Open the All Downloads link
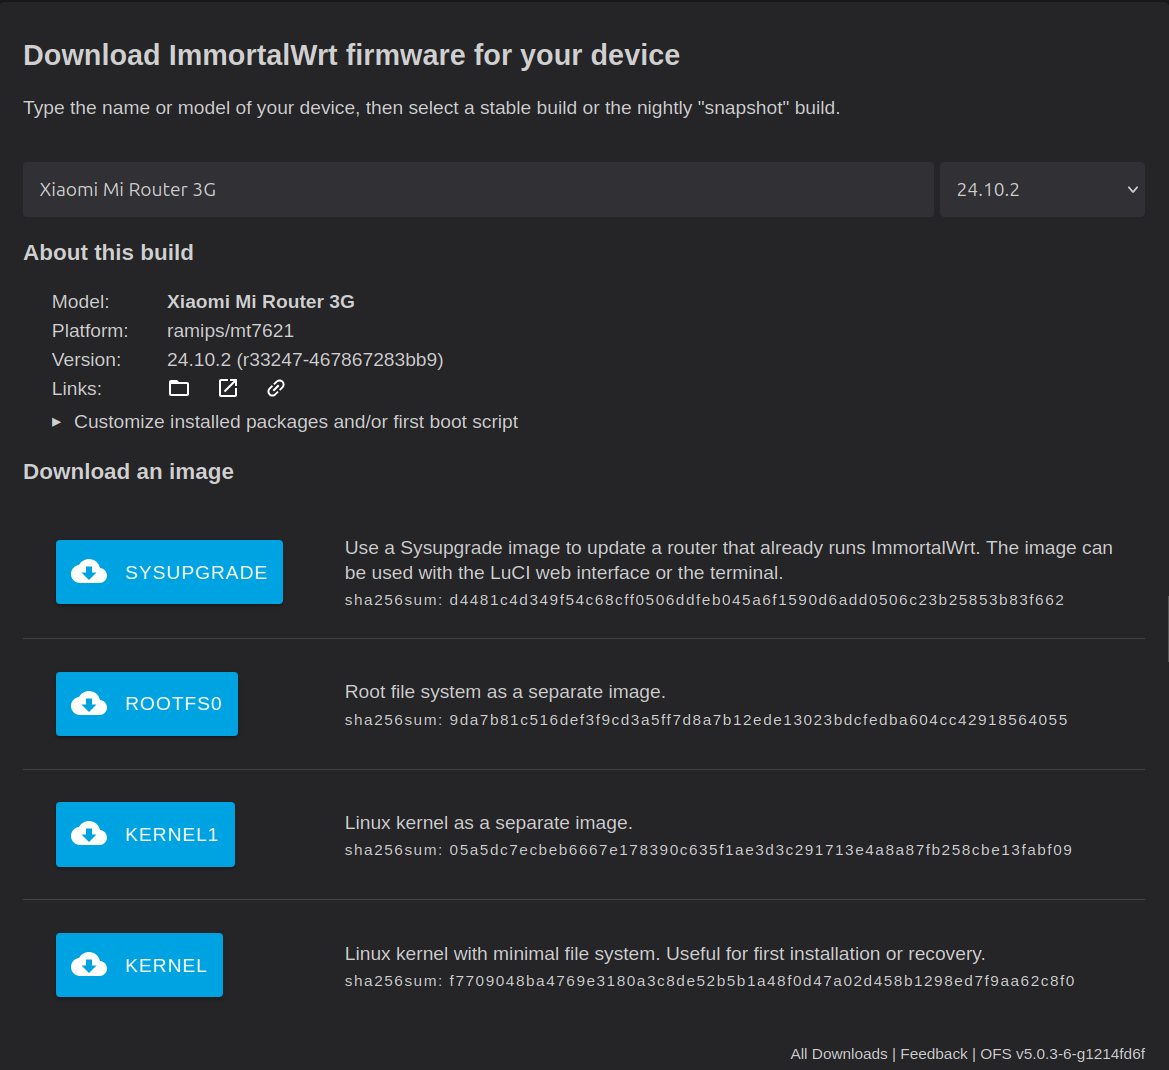The width and height of the screenshot is (1169, 1070). [x=839, y=1054]
